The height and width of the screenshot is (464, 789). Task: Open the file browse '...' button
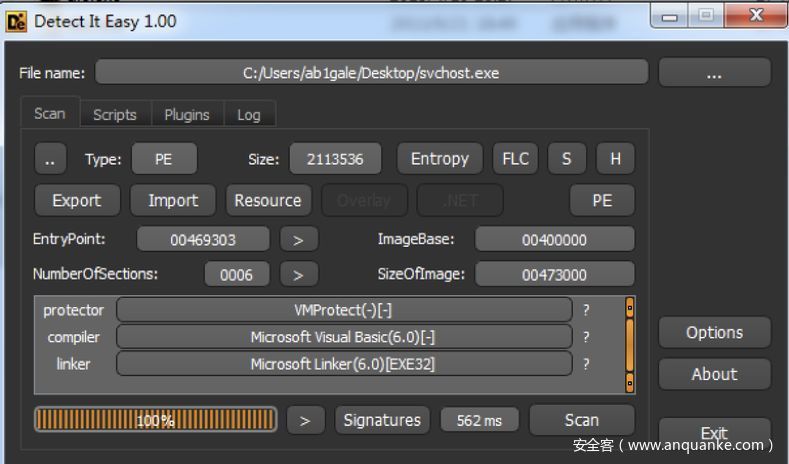coord(714,73)
